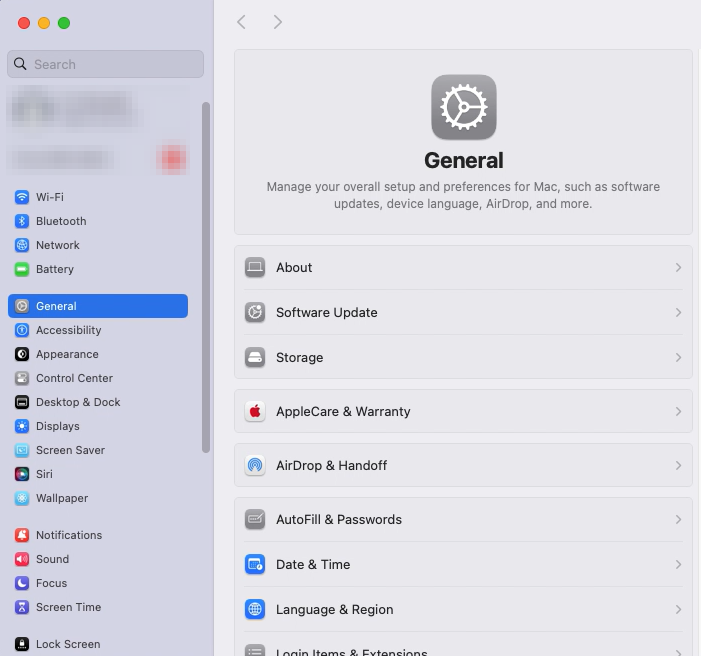Click the AirDrop & Handoff icon
Image resolution: width=701 pixels, height=656 pixels.
(x=255, y=465)
